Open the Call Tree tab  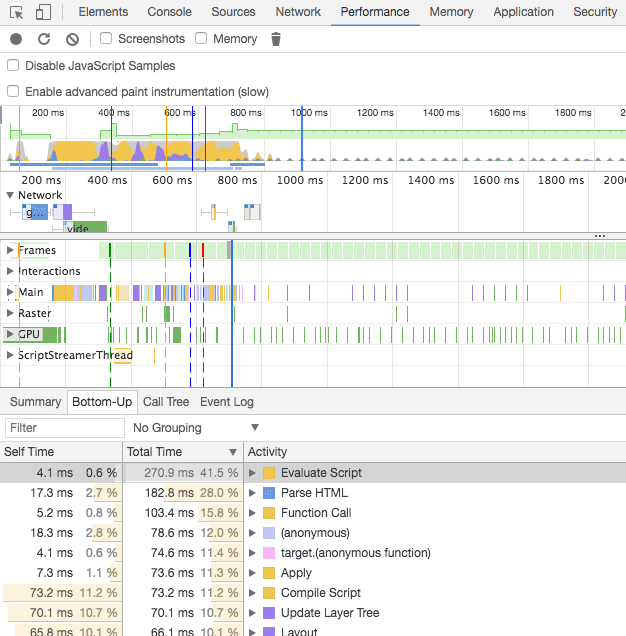[166, 402]
